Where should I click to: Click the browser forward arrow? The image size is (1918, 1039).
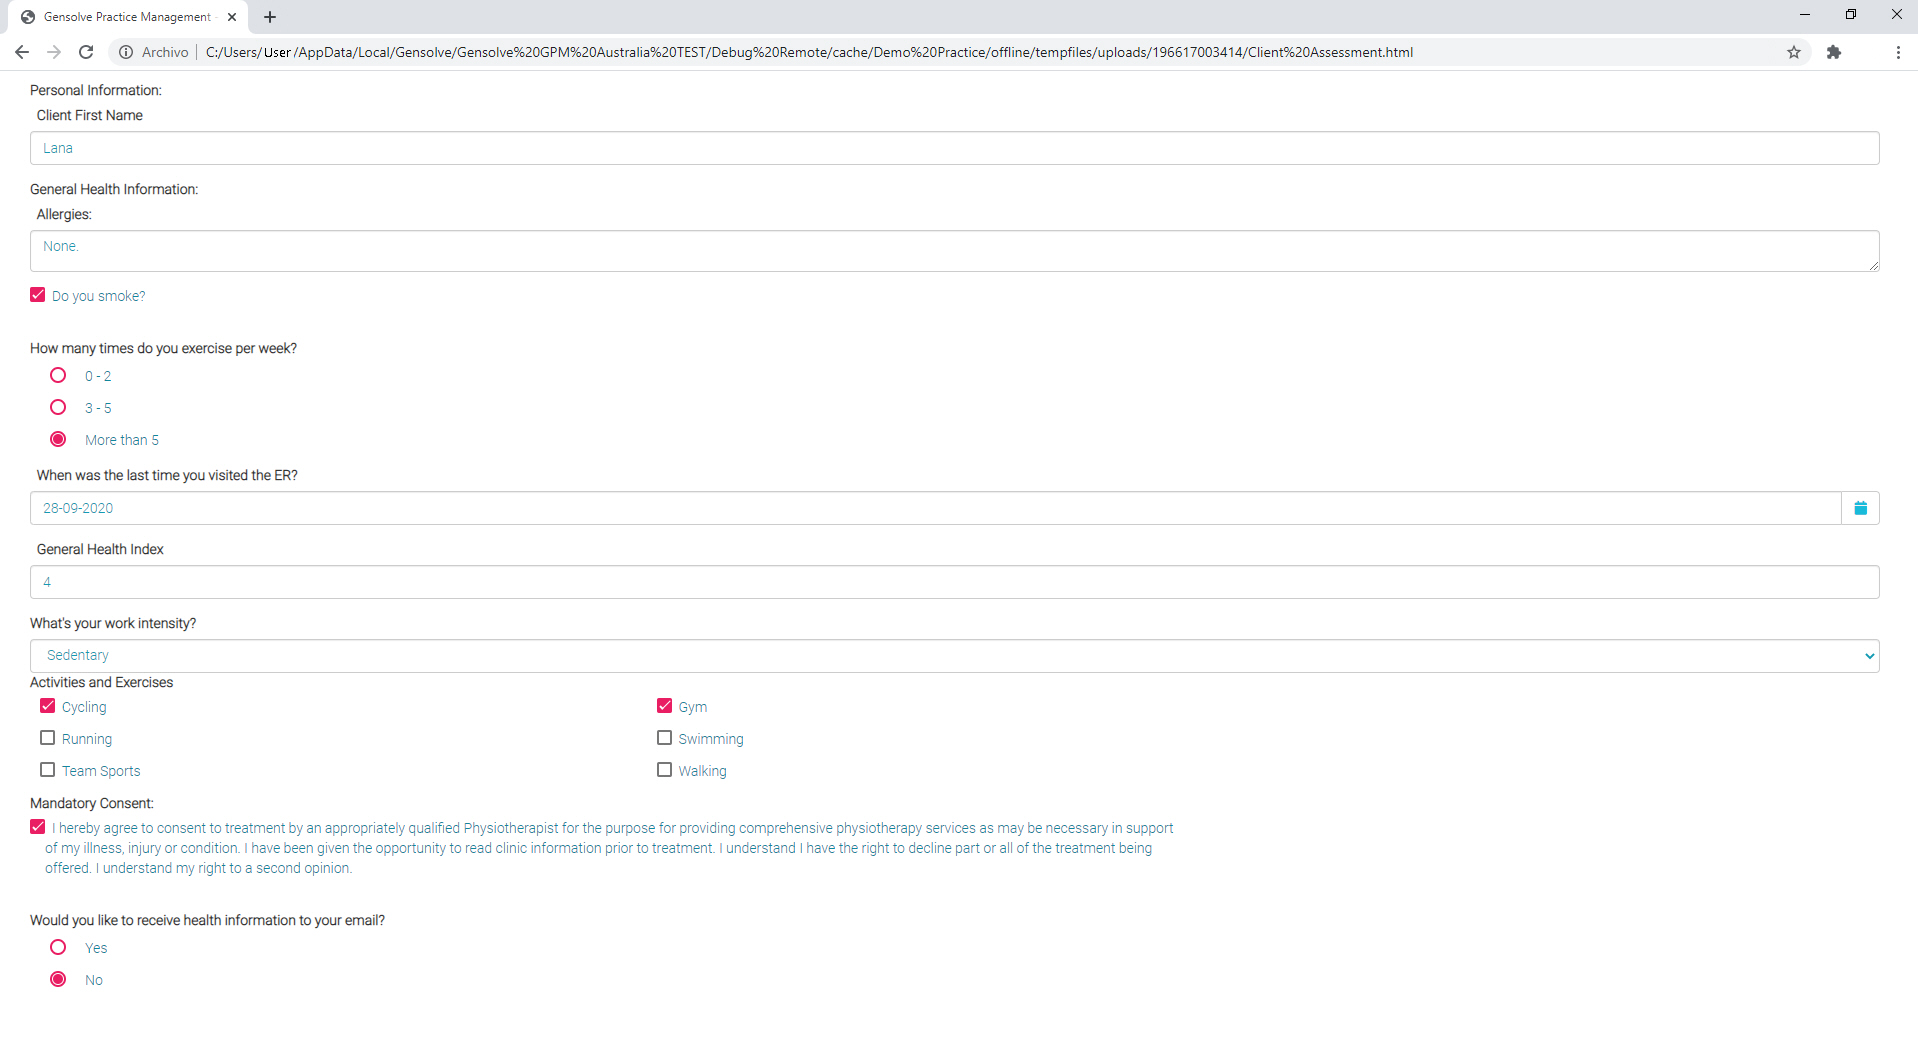coord(54,52)
